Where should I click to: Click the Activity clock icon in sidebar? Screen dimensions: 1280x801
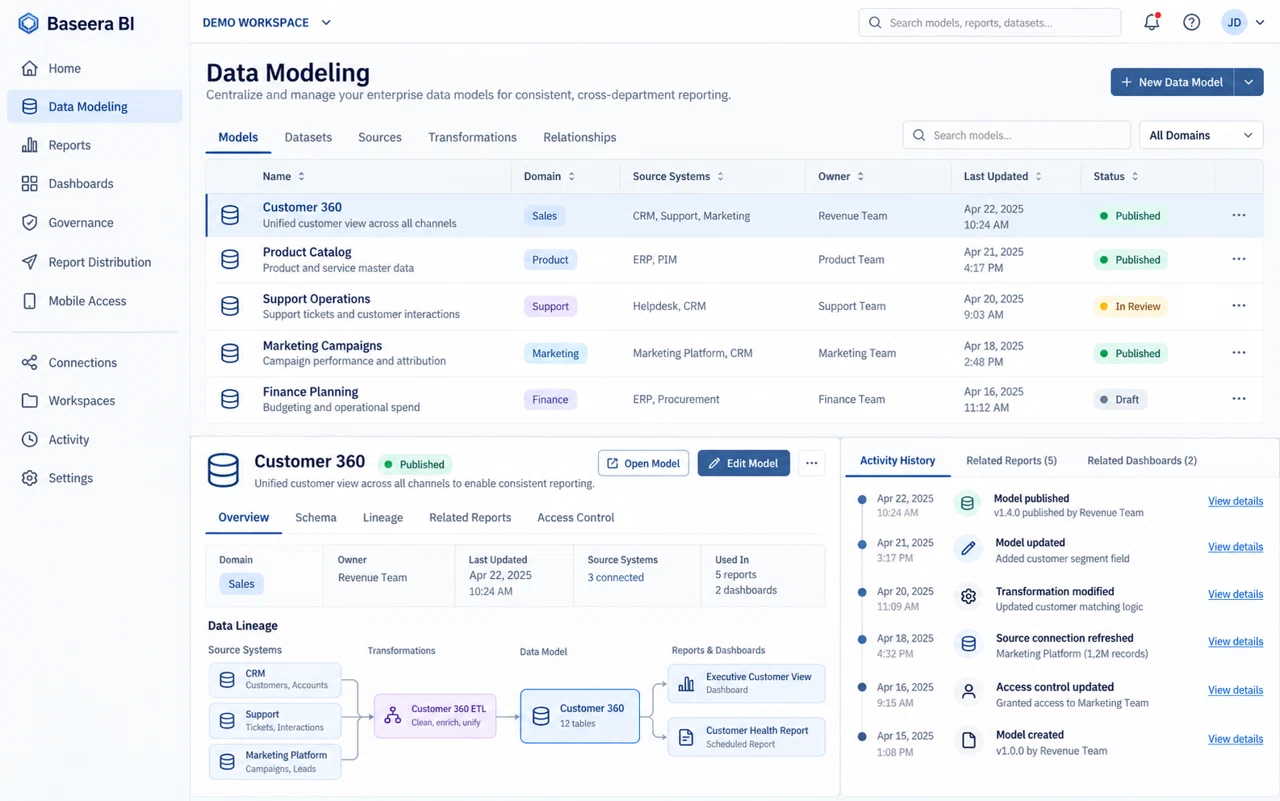coord(30,440)
